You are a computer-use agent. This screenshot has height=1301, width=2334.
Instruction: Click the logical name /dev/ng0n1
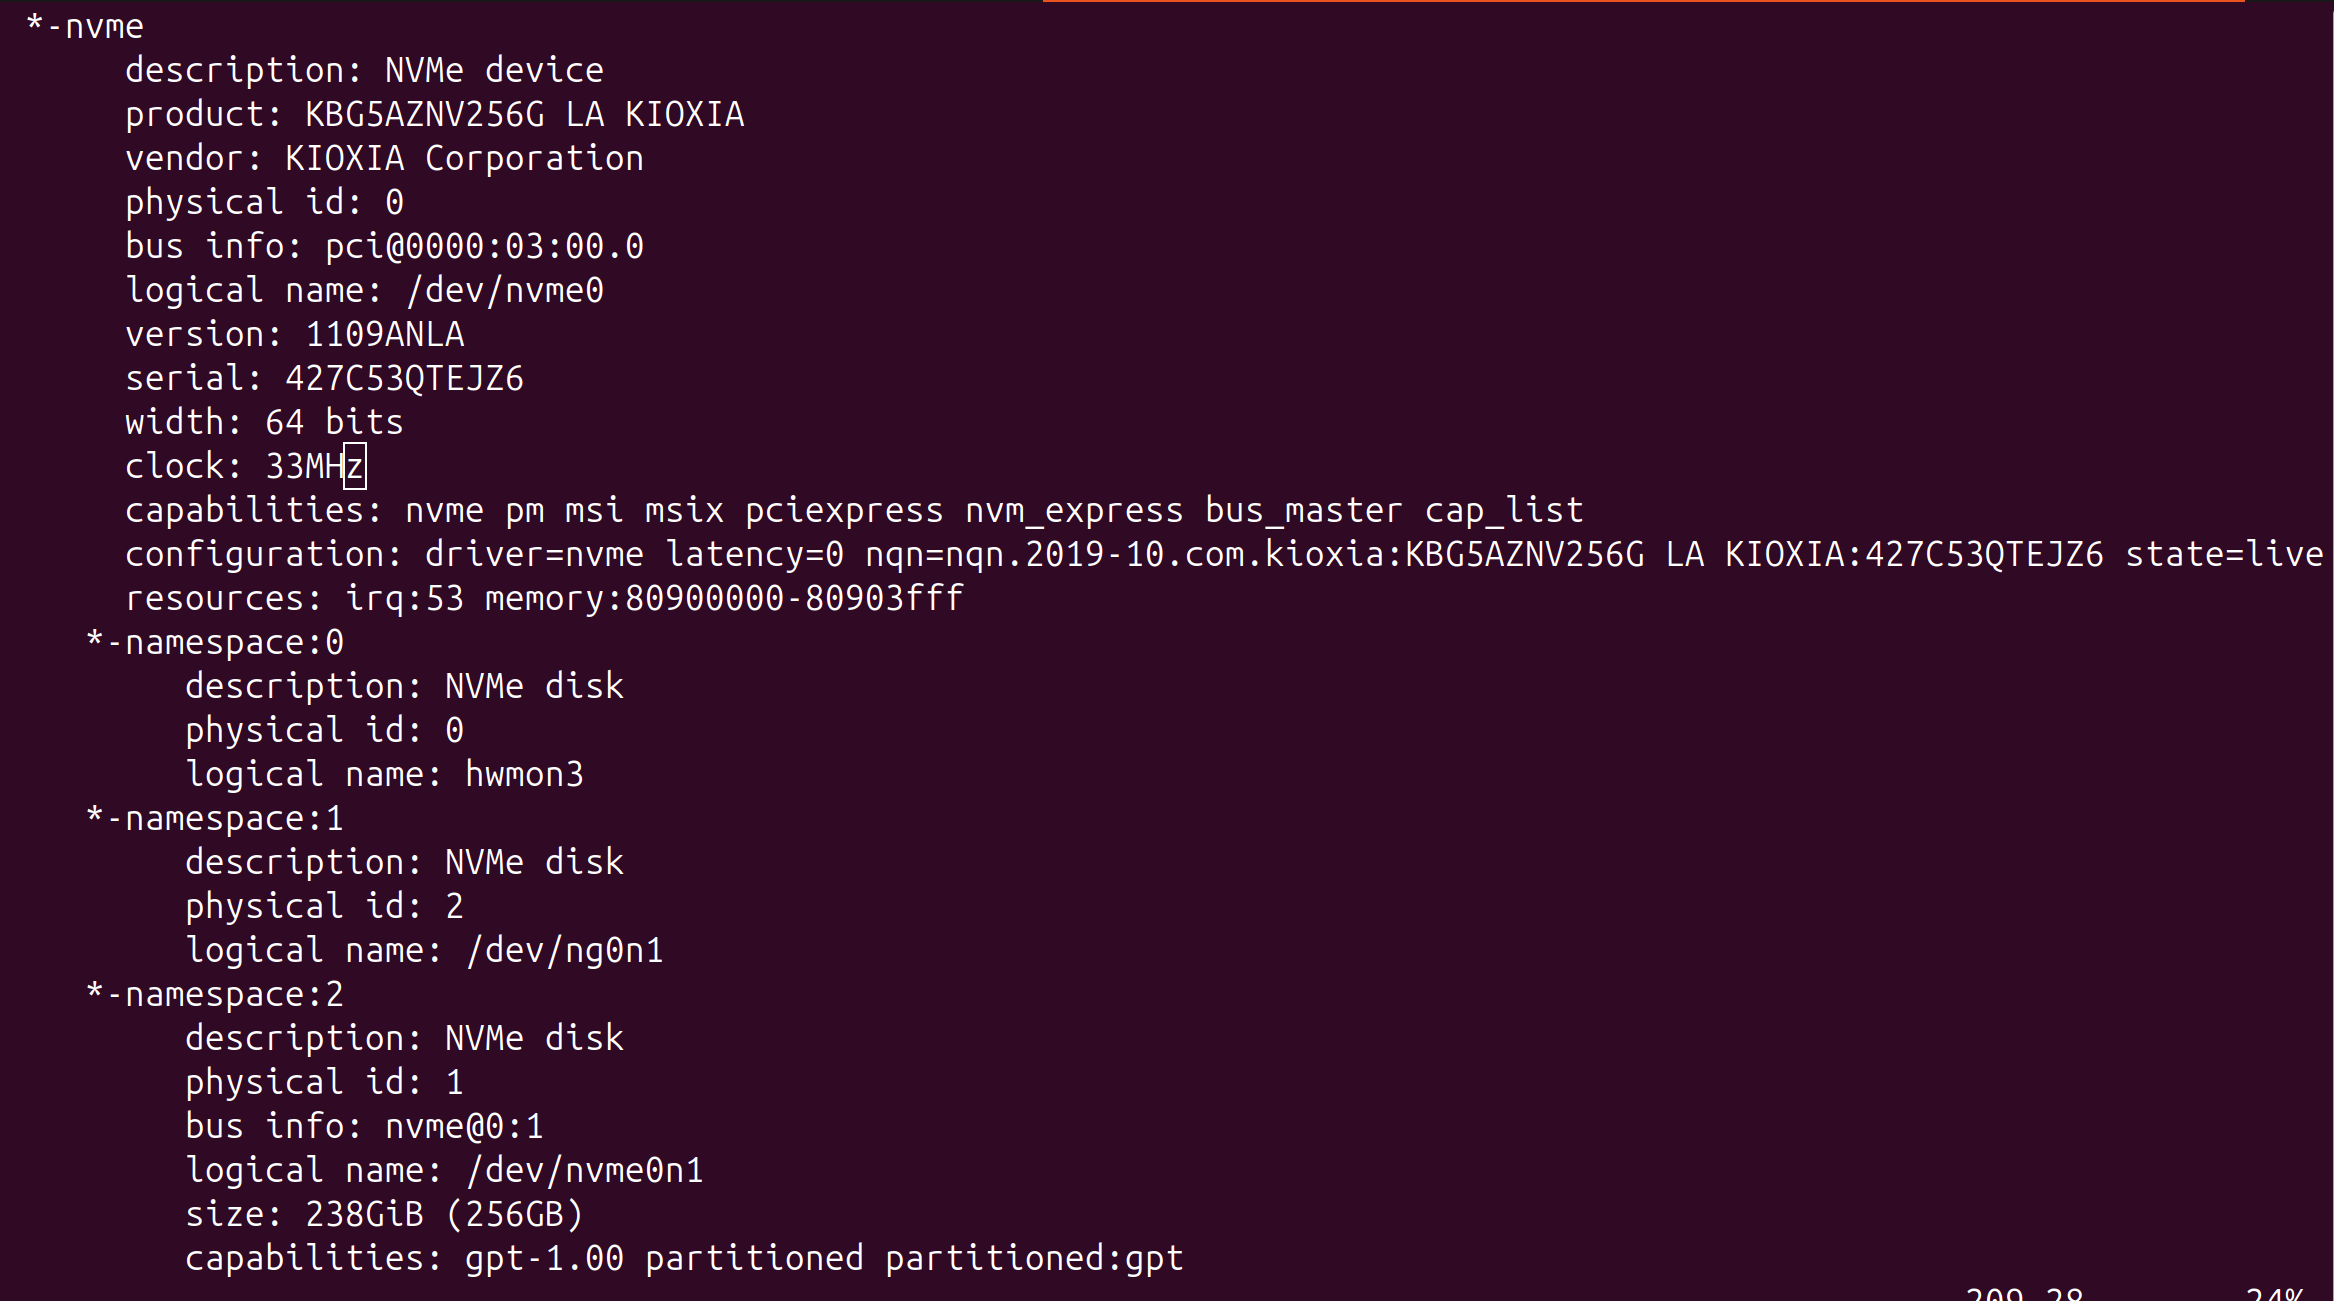pos(564,950)
